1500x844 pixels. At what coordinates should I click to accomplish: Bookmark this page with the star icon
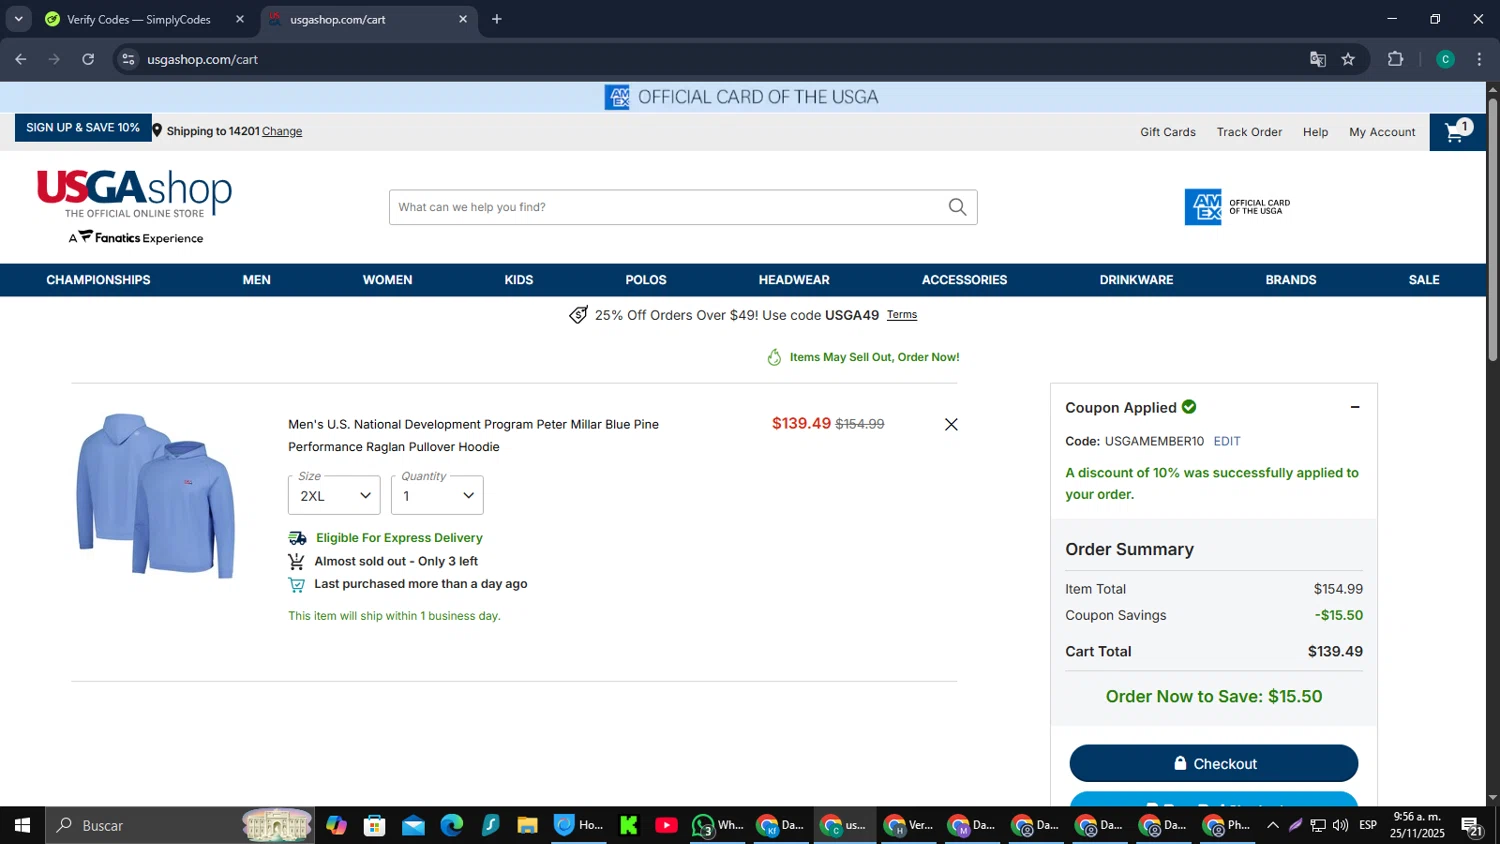[x=1348, y=59]
